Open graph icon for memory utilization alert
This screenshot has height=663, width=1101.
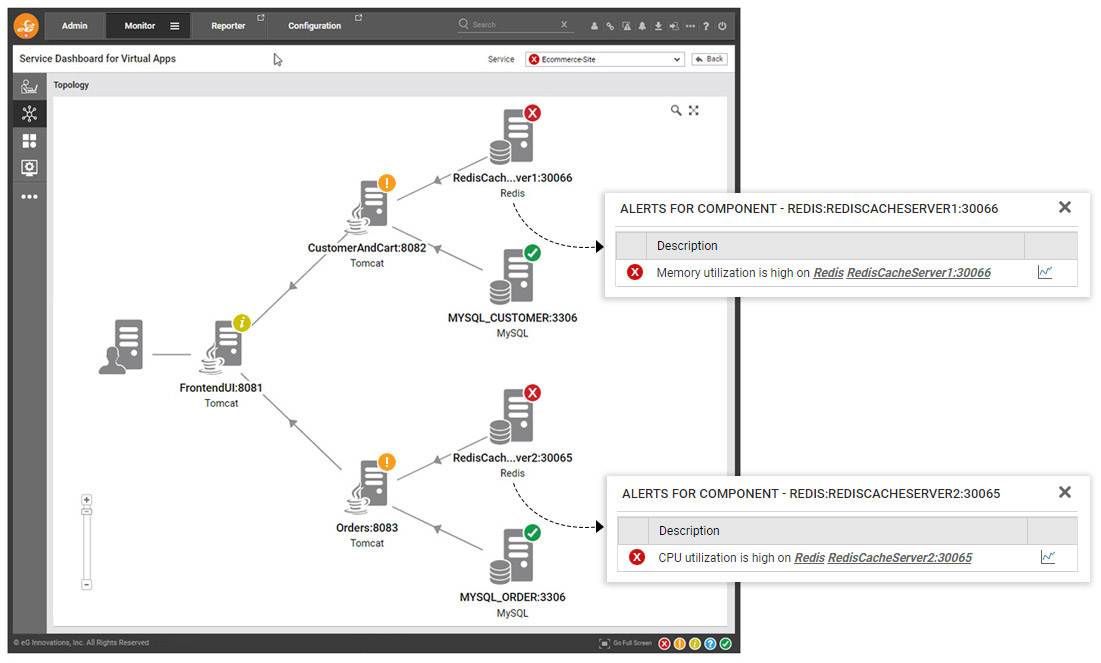tap(1045, 273)
